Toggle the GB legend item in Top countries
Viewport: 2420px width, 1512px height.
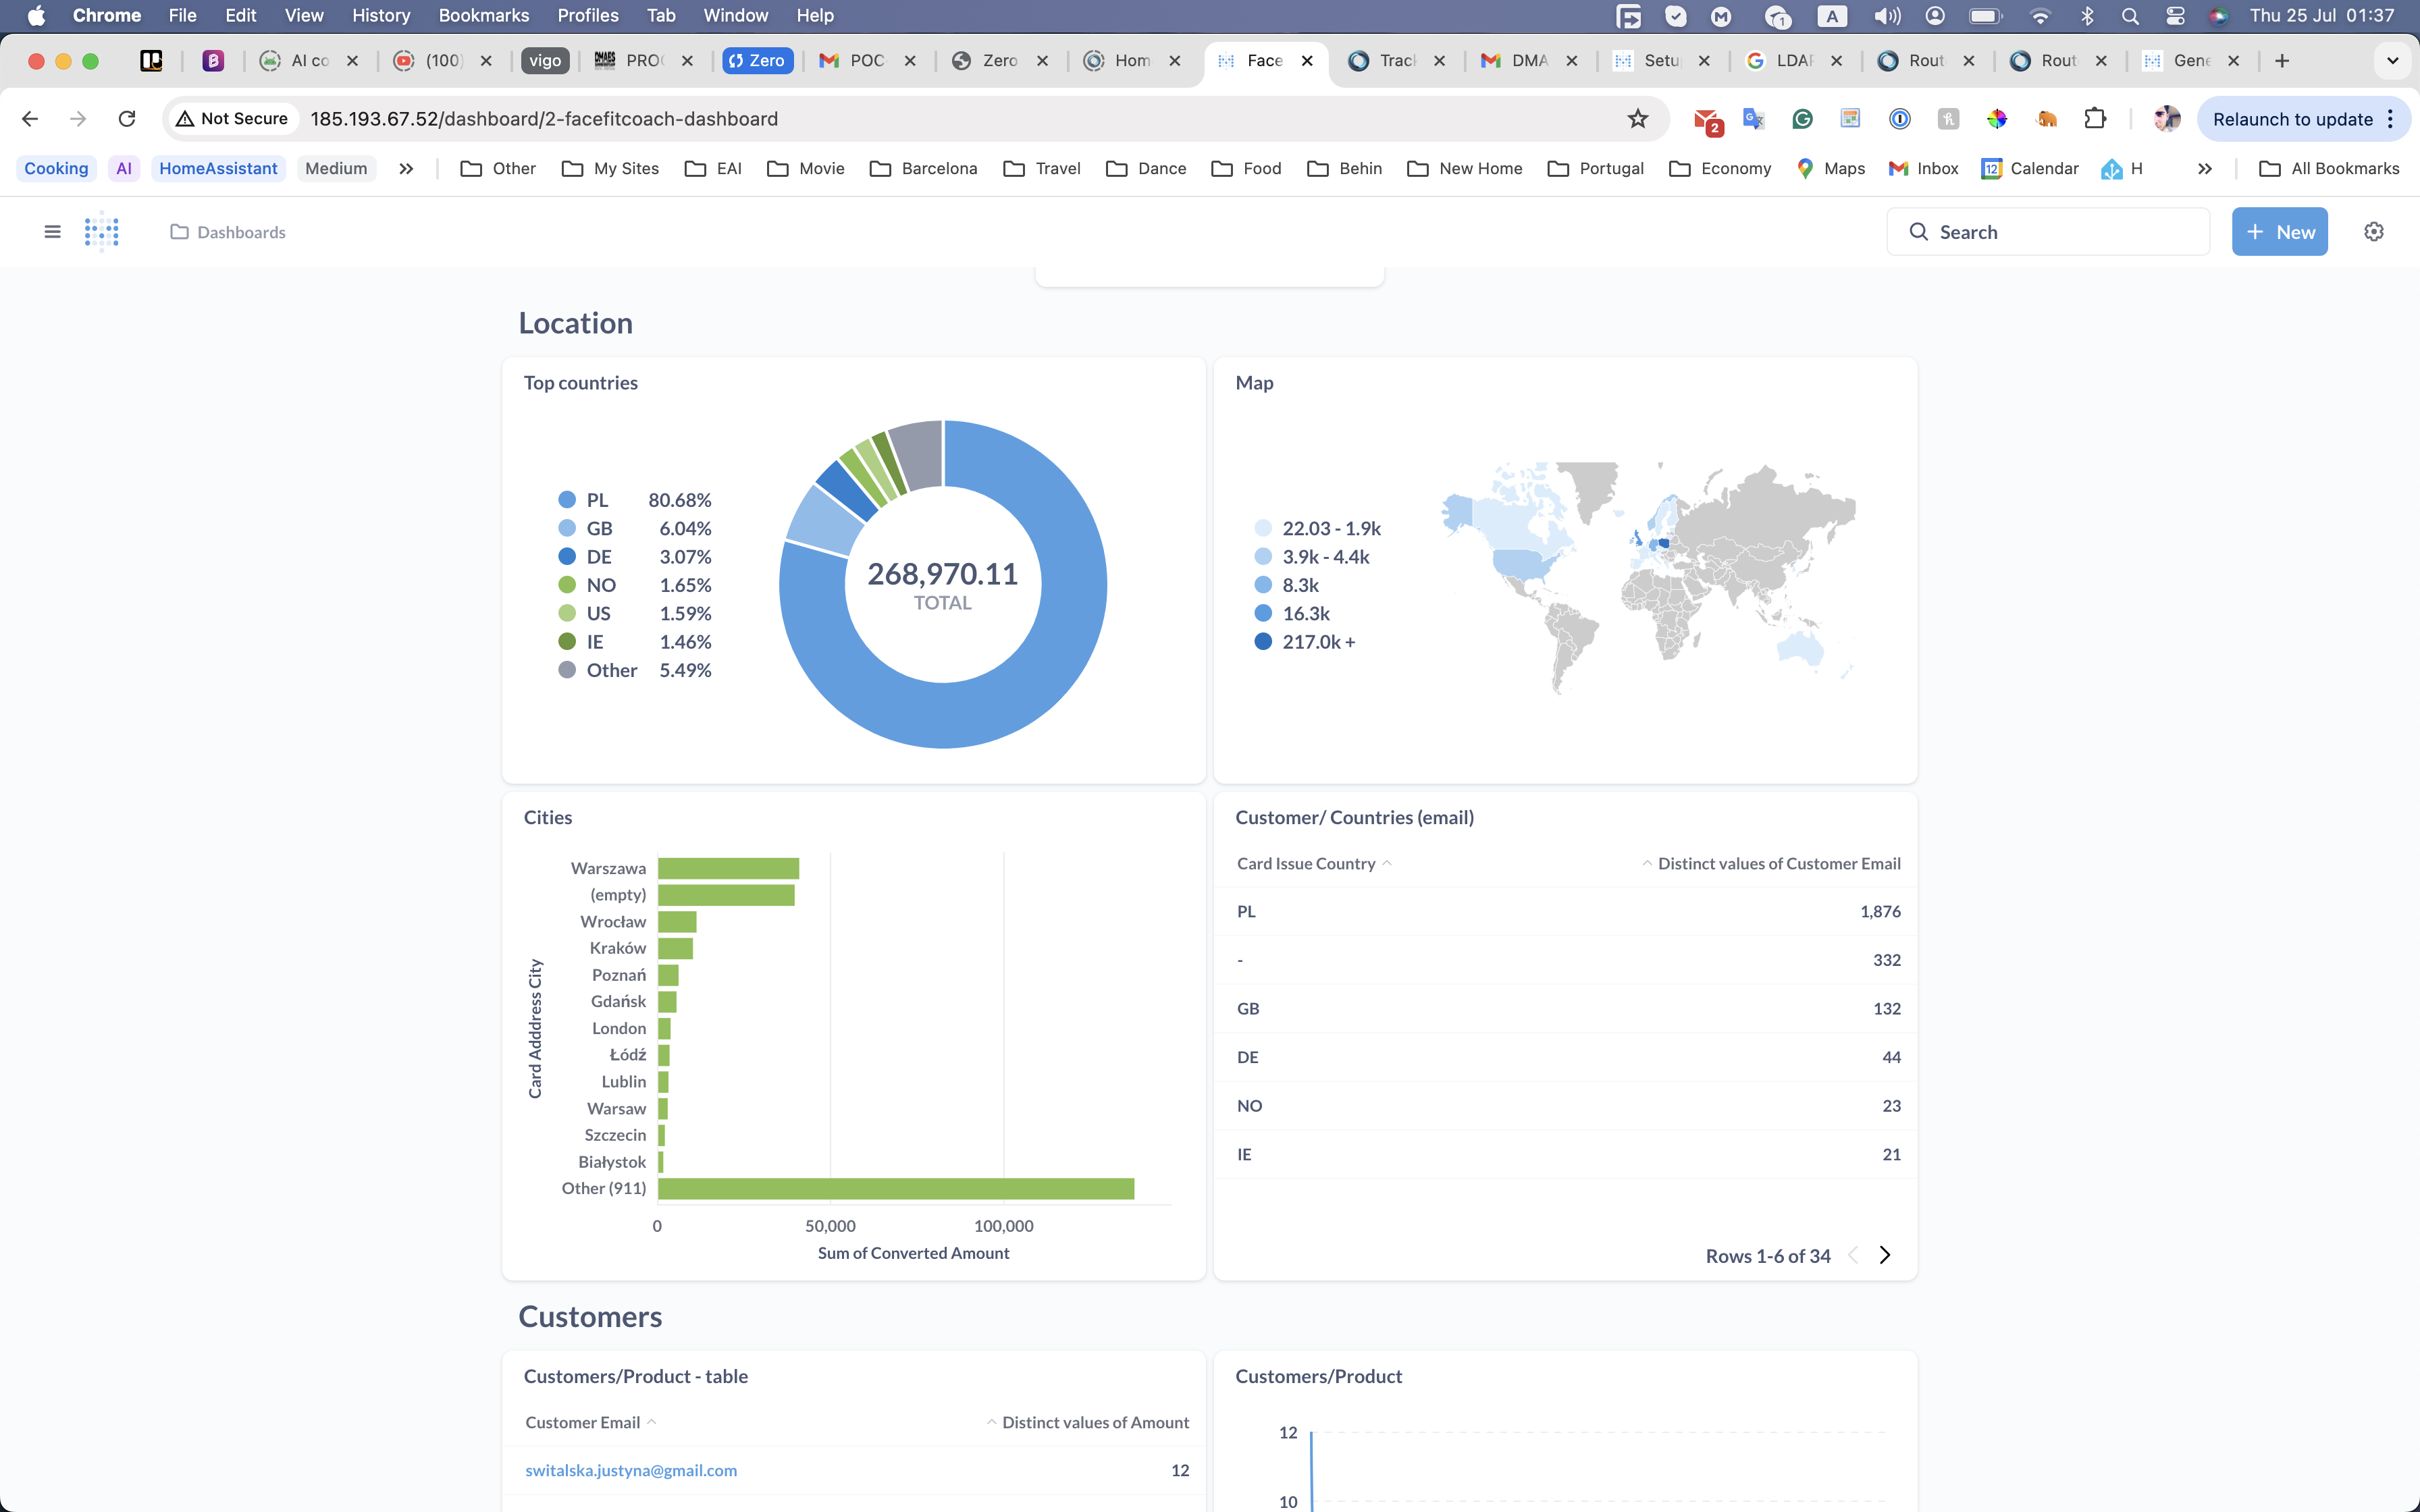(598, 528)
